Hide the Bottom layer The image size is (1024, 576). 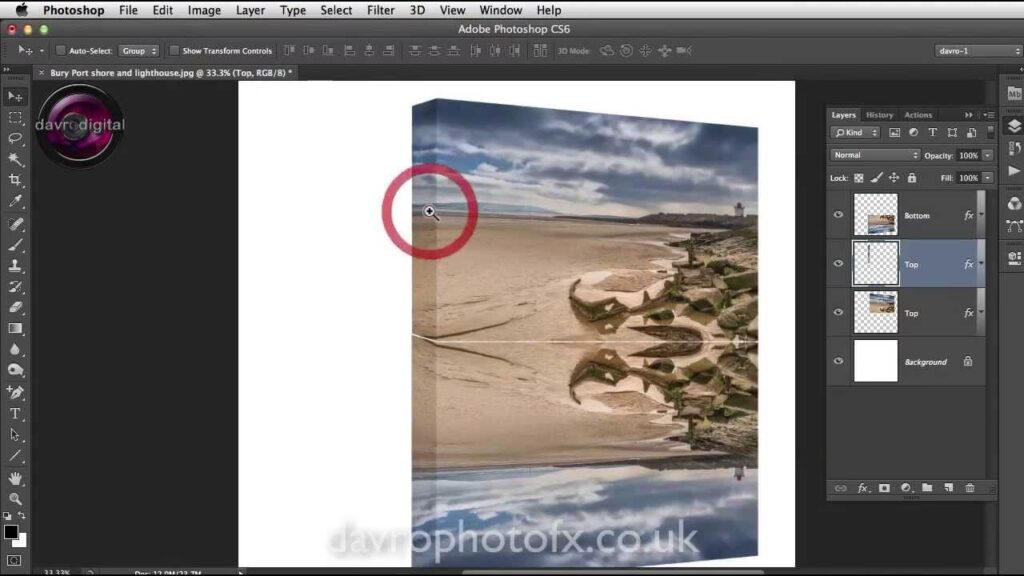(838, 215)
